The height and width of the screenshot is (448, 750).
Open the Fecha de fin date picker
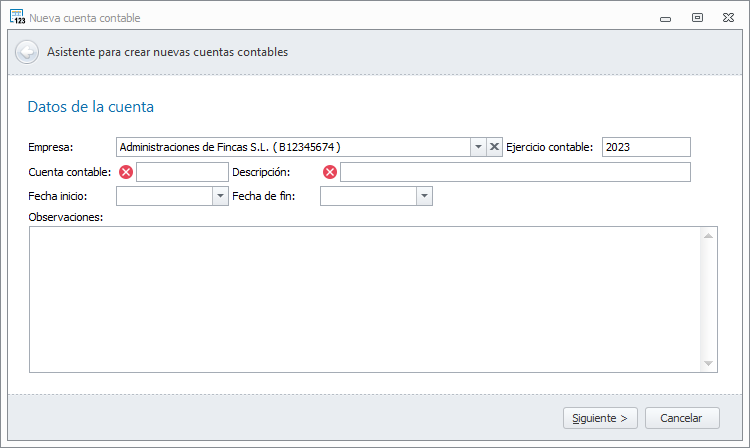424,196
